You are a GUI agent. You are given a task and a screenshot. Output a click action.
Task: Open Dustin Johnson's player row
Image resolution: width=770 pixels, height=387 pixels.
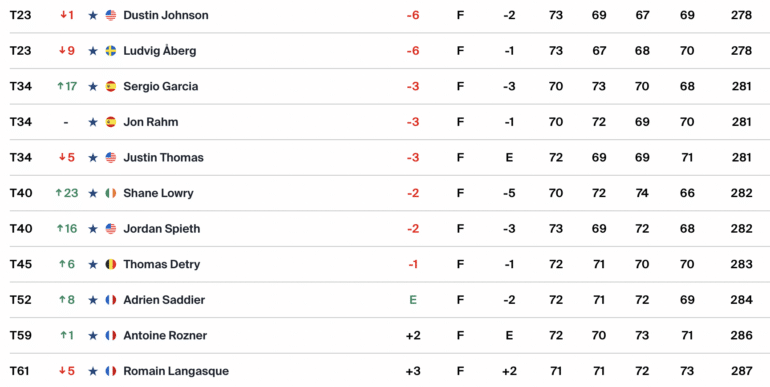385,15
